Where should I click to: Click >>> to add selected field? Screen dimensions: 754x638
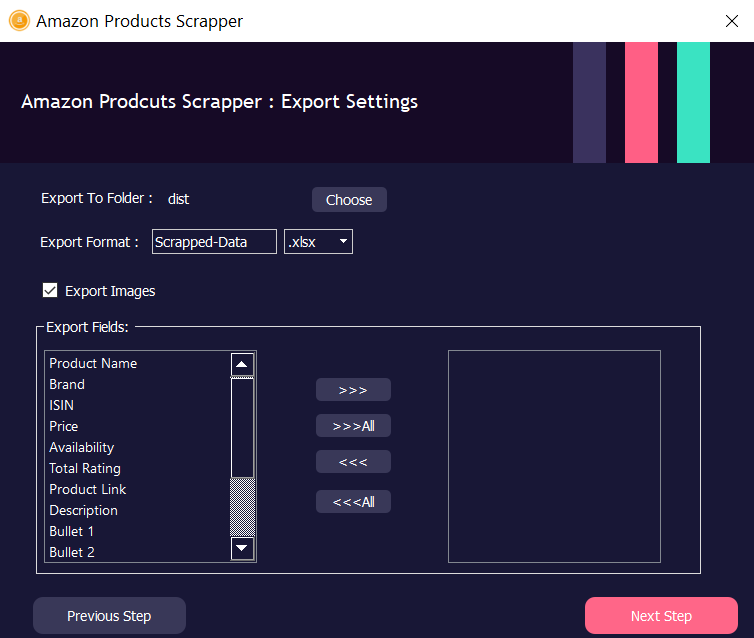[x=353, y=389]
